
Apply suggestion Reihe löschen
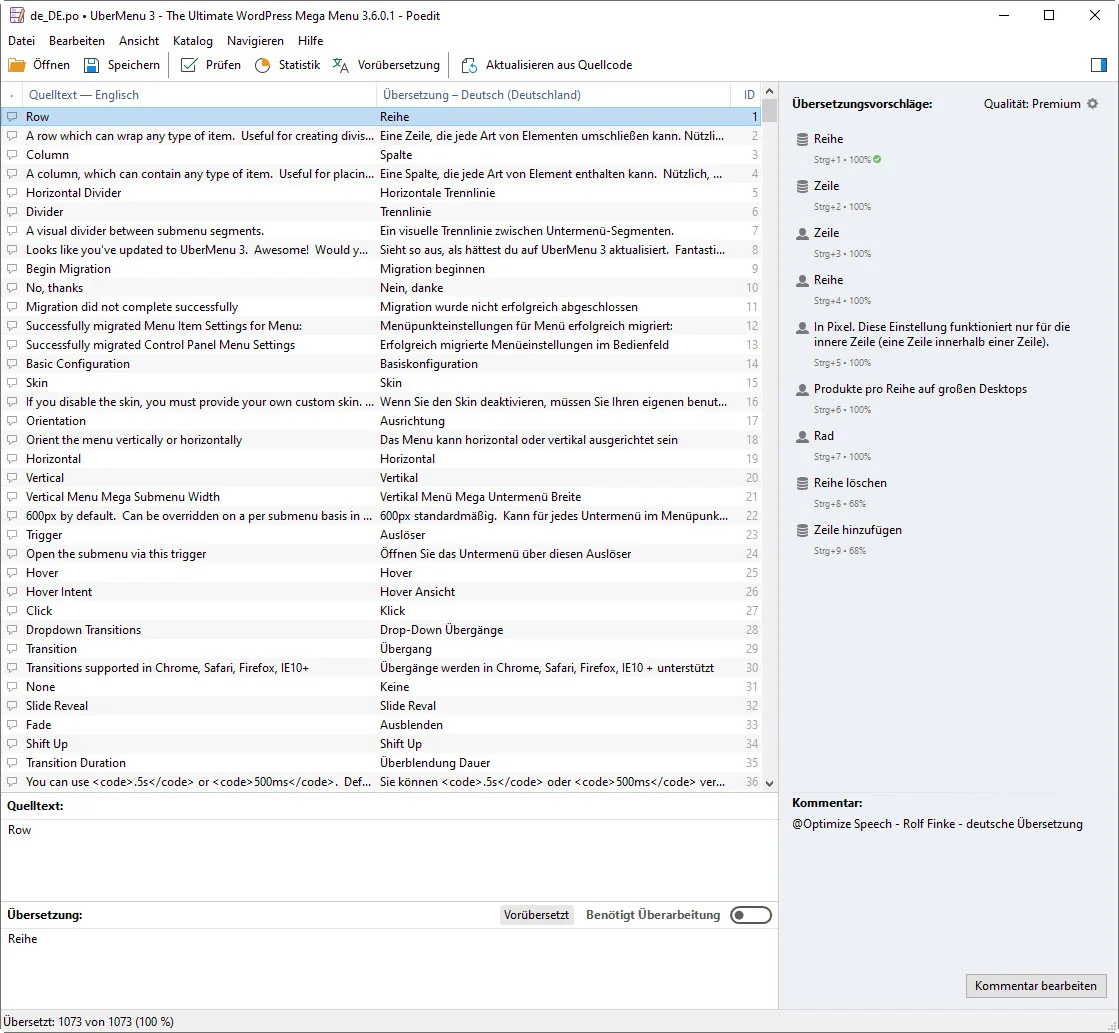[x=850, y=483]
